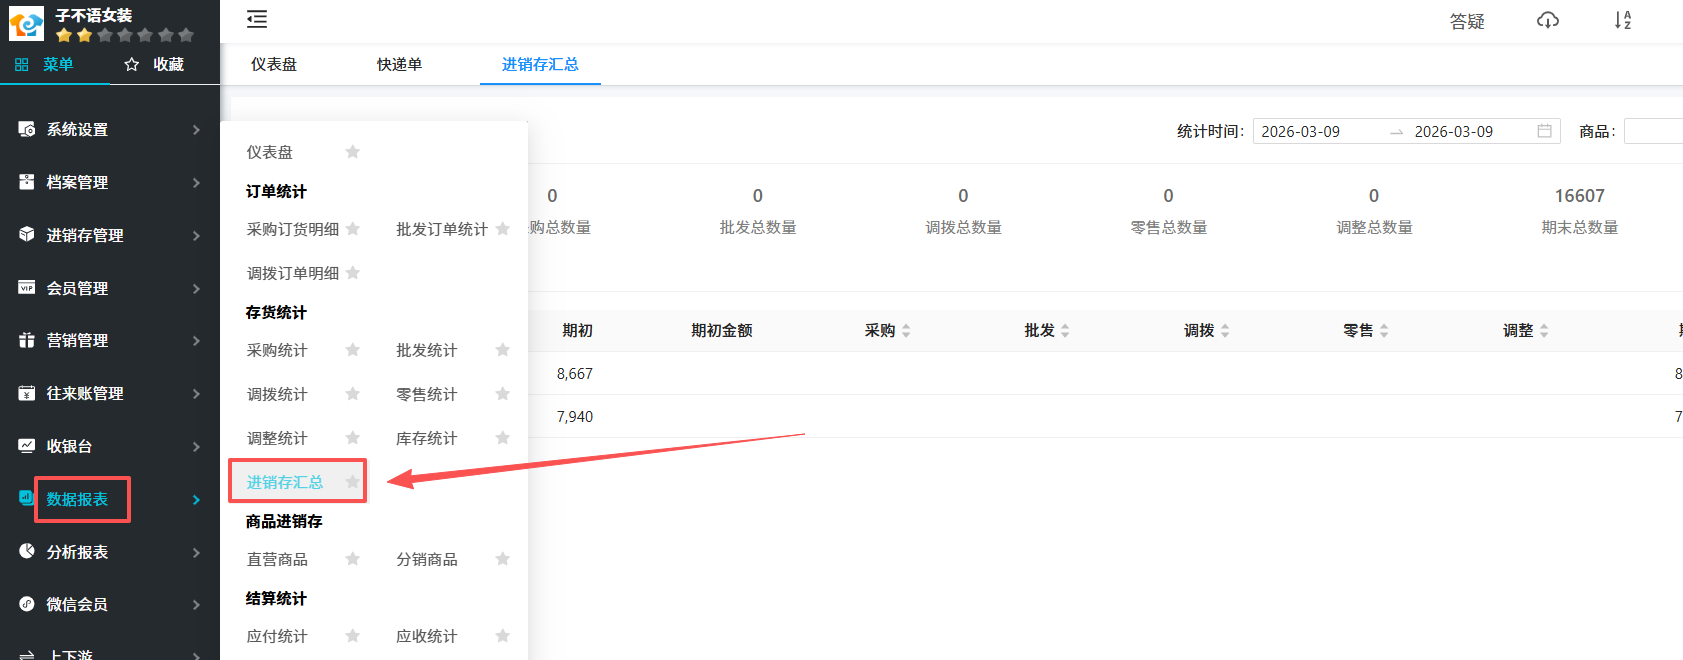Click the 往来账管理 ledger icon
This screenshot has width=1683, height=660.
(27, 393)
